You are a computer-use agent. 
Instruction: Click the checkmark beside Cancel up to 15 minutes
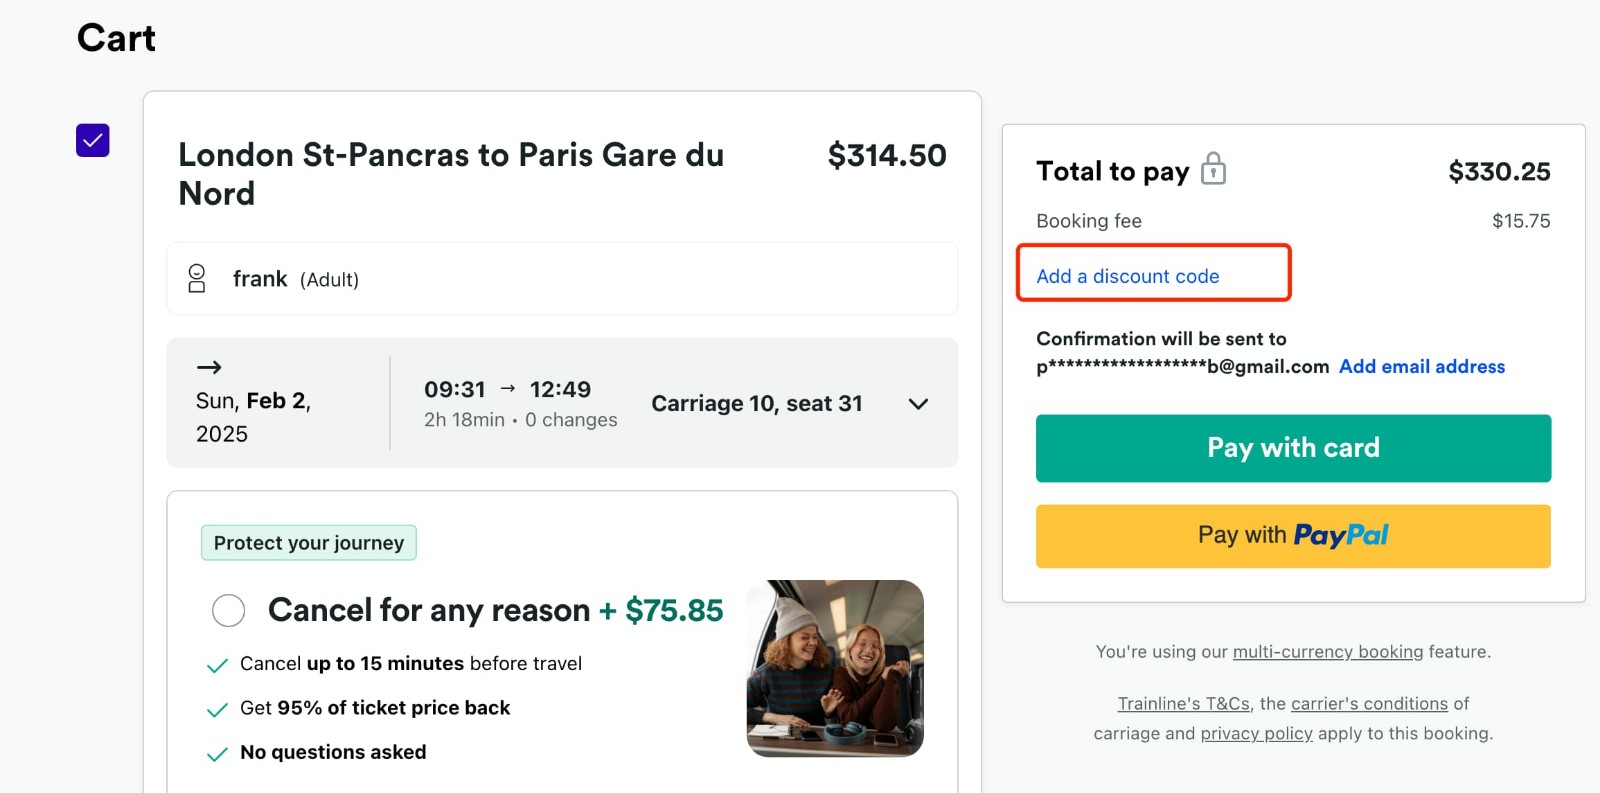pyautogui.click(x=216, y=664)
